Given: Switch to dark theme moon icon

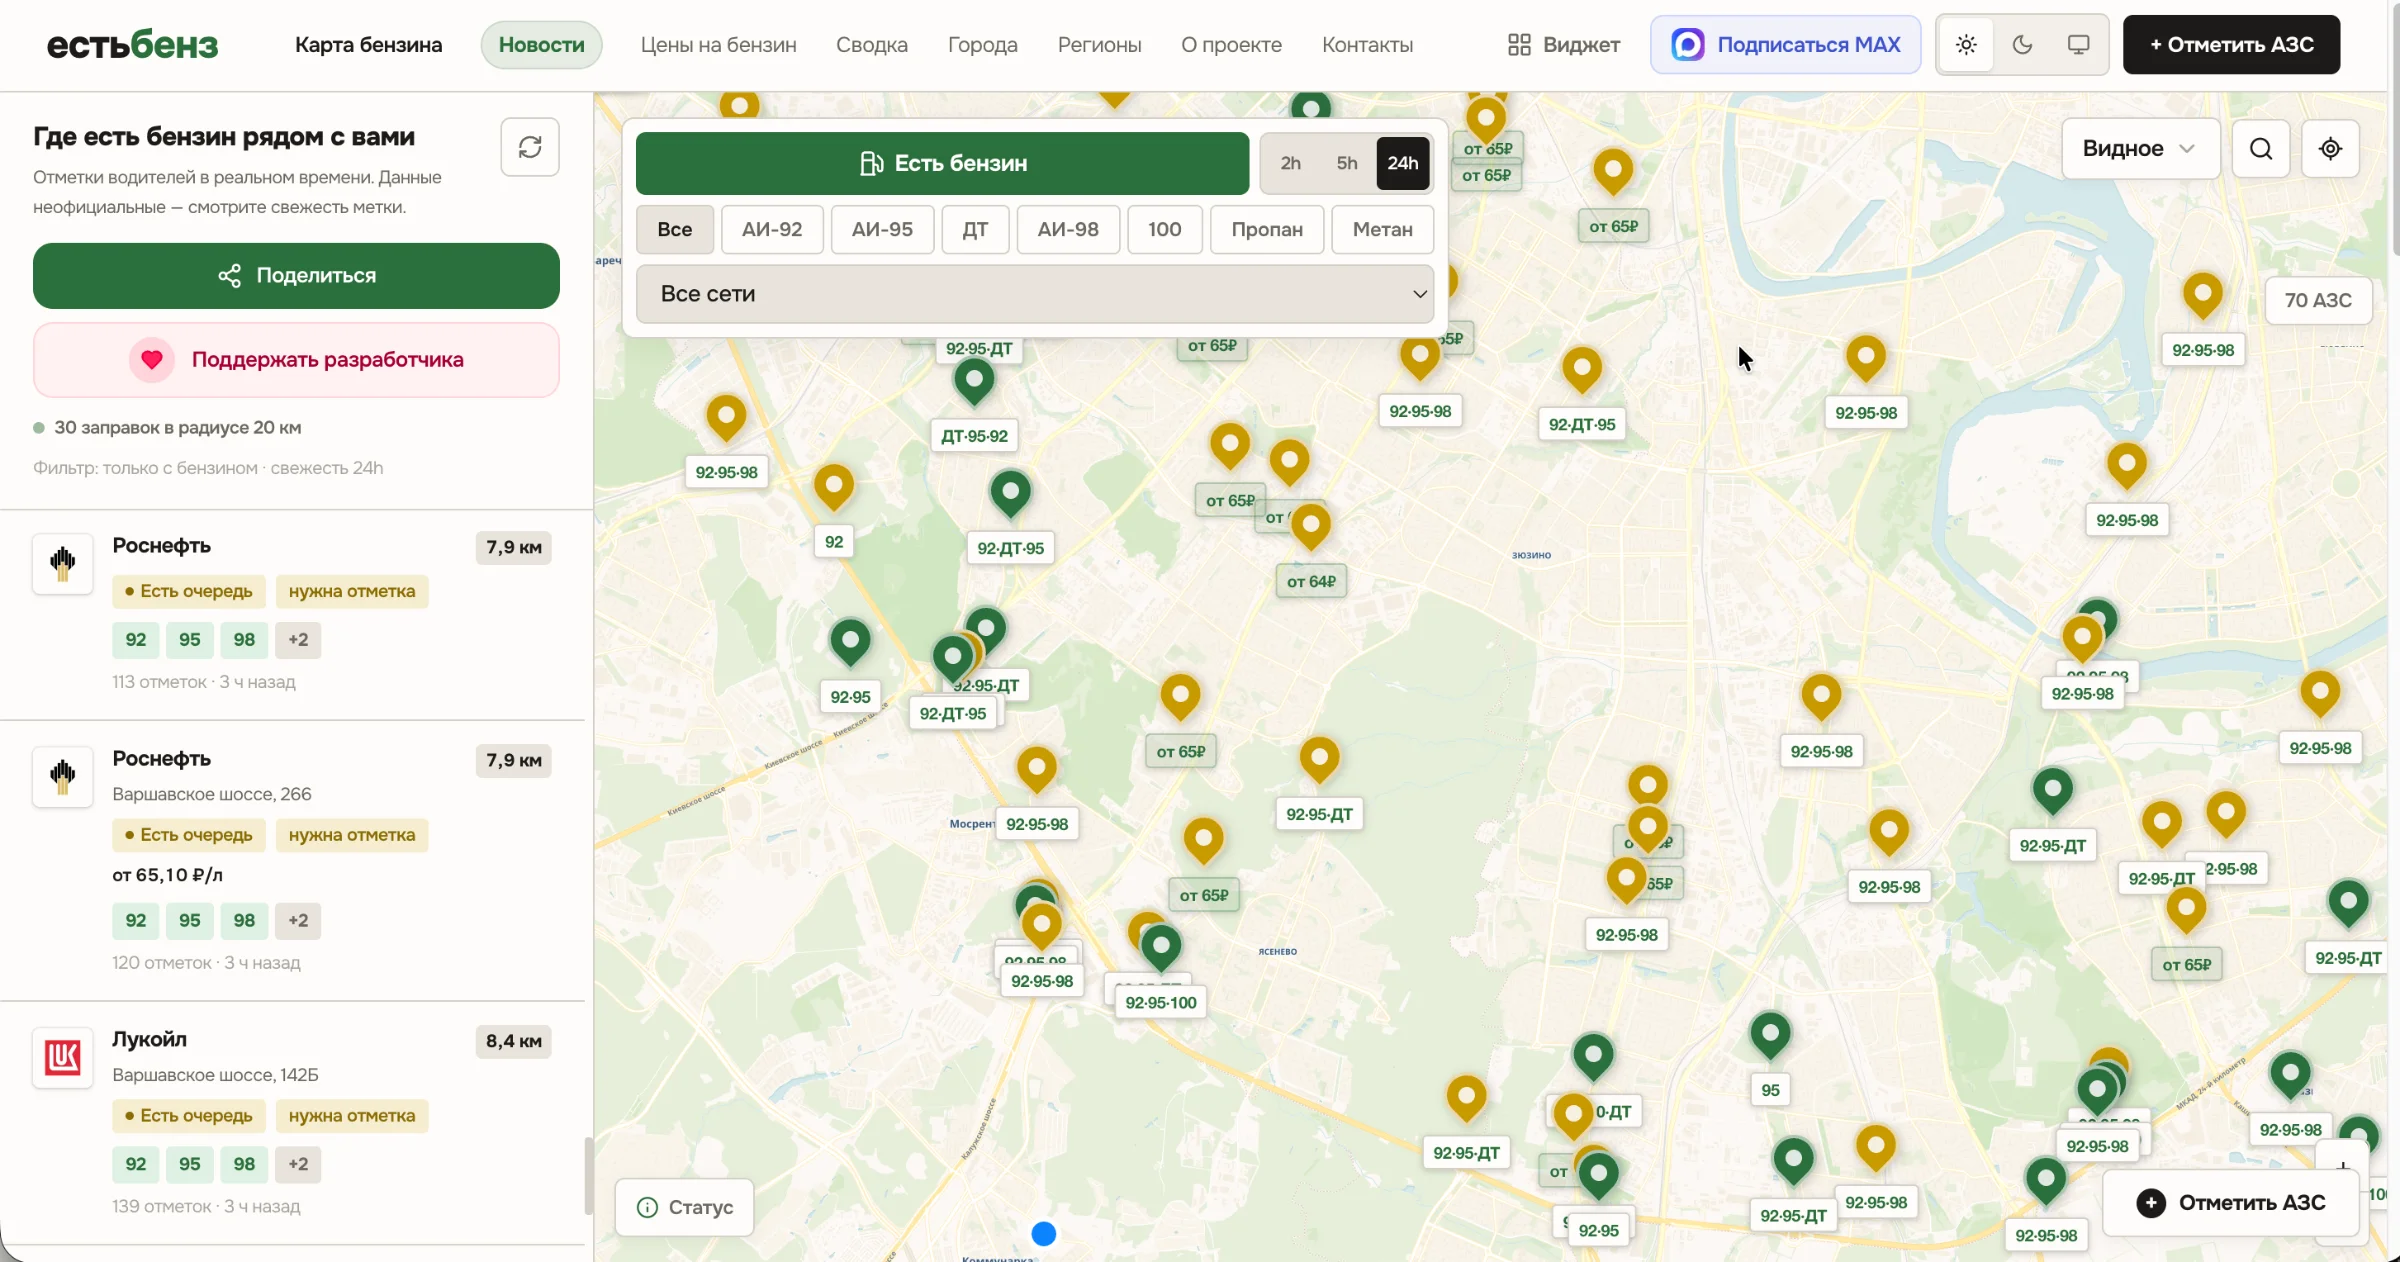Looking at the screenshot, I should click(2022, 45).
